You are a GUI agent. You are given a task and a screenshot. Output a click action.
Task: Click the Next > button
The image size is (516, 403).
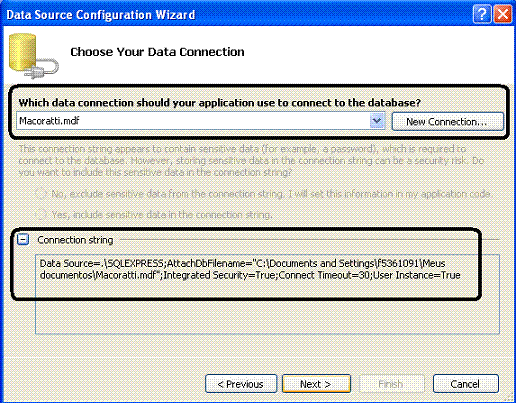(x=316, y=384)
